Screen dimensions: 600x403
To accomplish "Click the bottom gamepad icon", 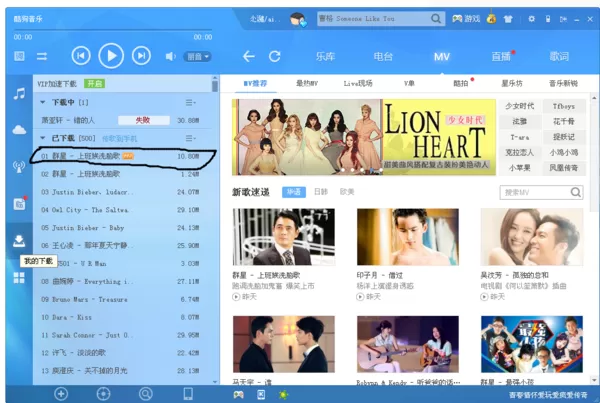I will pyautogui.click(x=238, y=394).
